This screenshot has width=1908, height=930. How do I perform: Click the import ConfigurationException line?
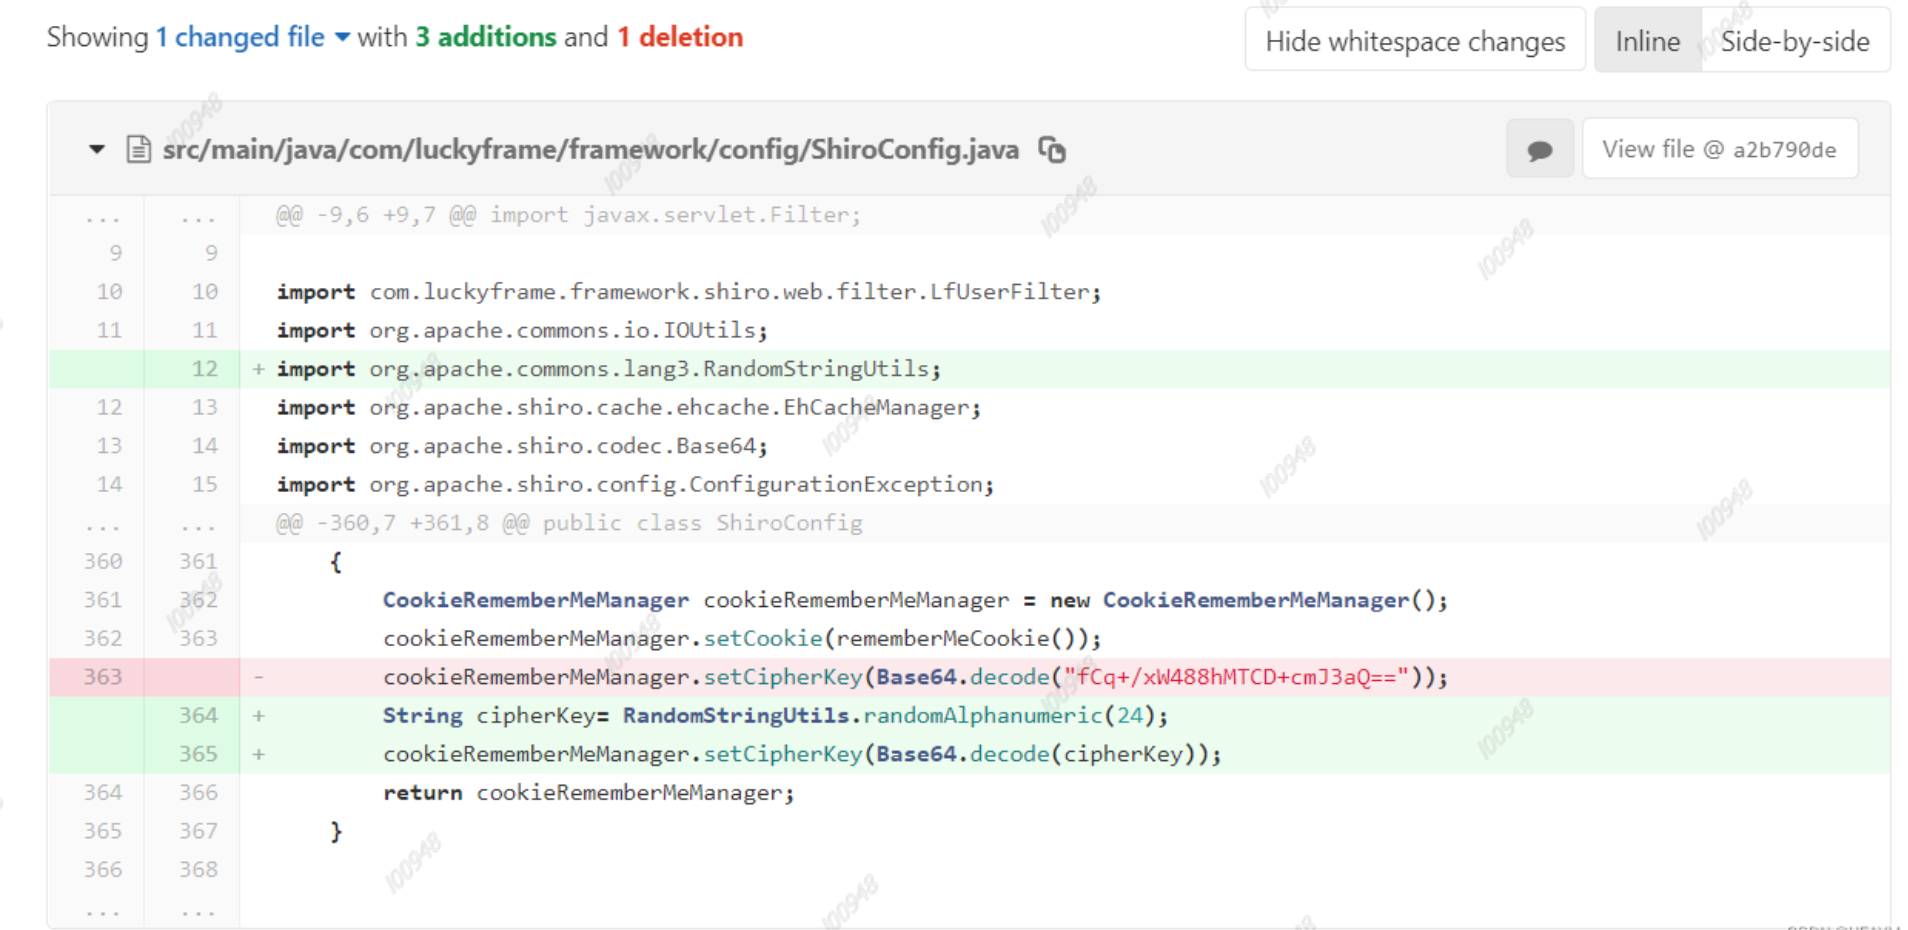click(1065, 484)
